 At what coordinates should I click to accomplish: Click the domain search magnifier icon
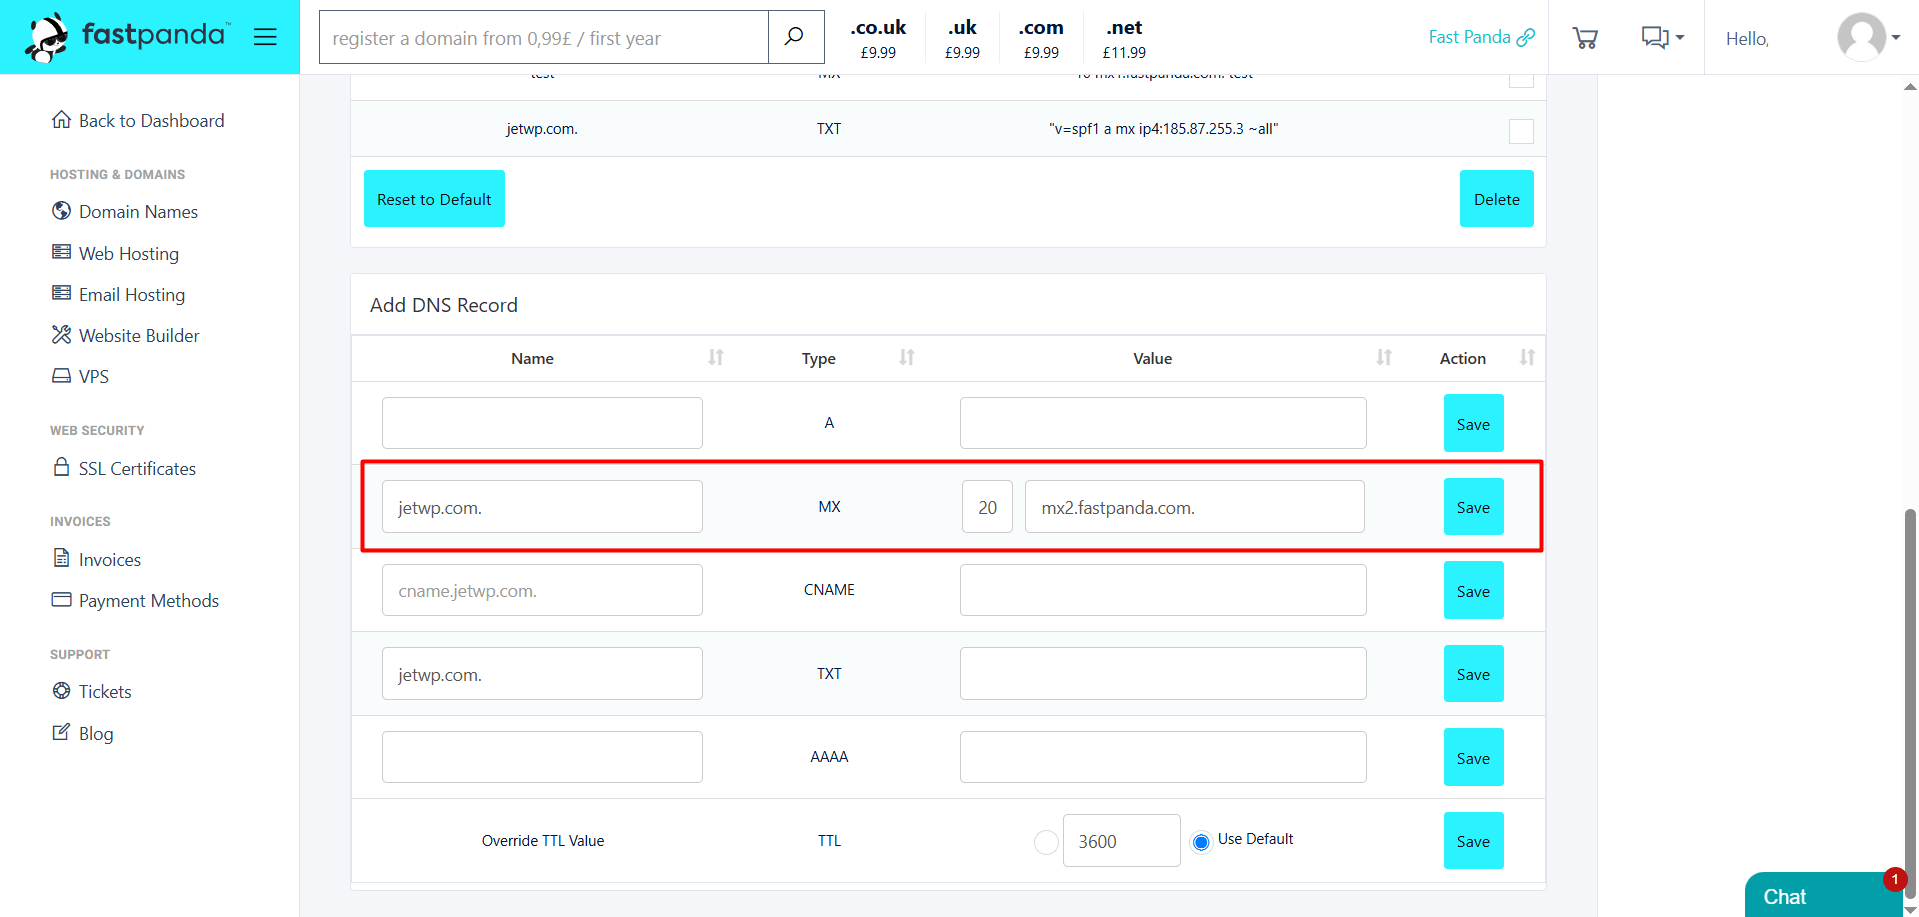(795, 37)
